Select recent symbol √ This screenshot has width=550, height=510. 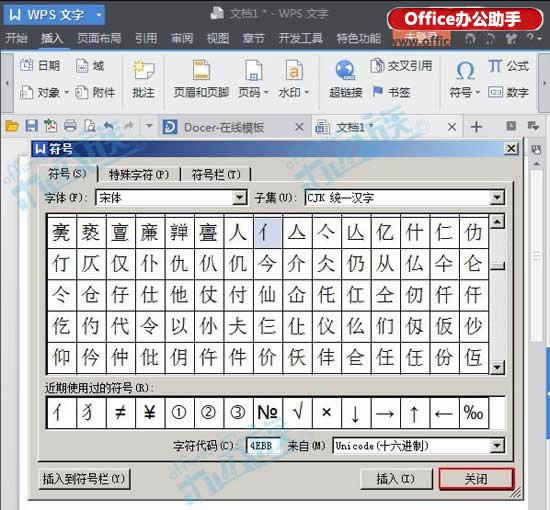click(x=297, y=412)
